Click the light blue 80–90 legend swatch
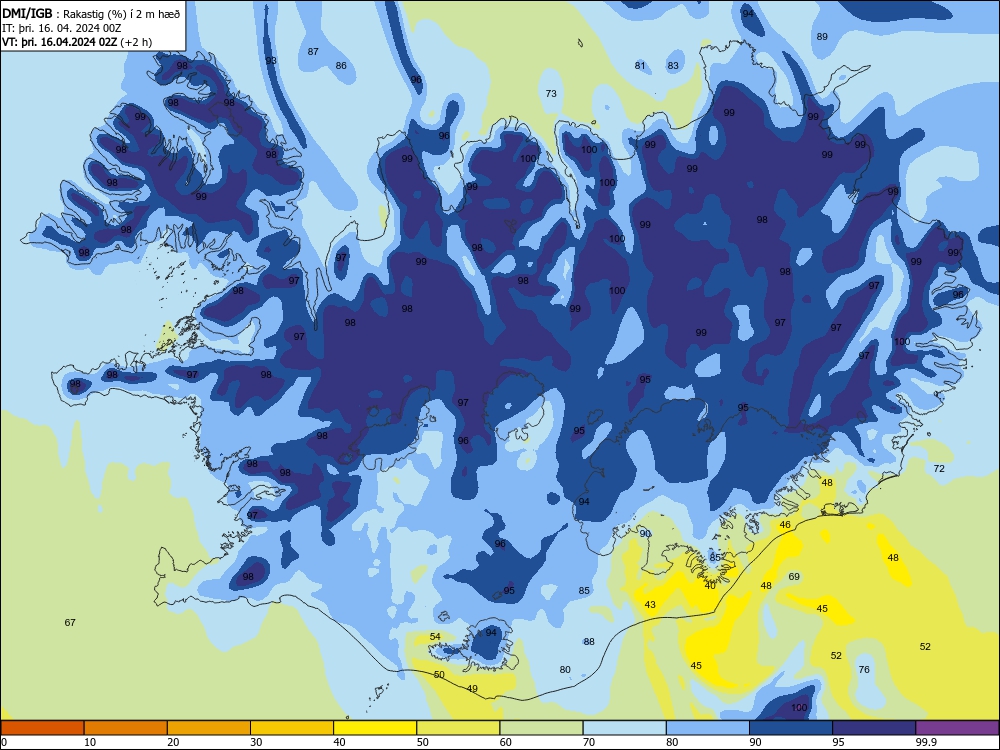 pos(708,728)
